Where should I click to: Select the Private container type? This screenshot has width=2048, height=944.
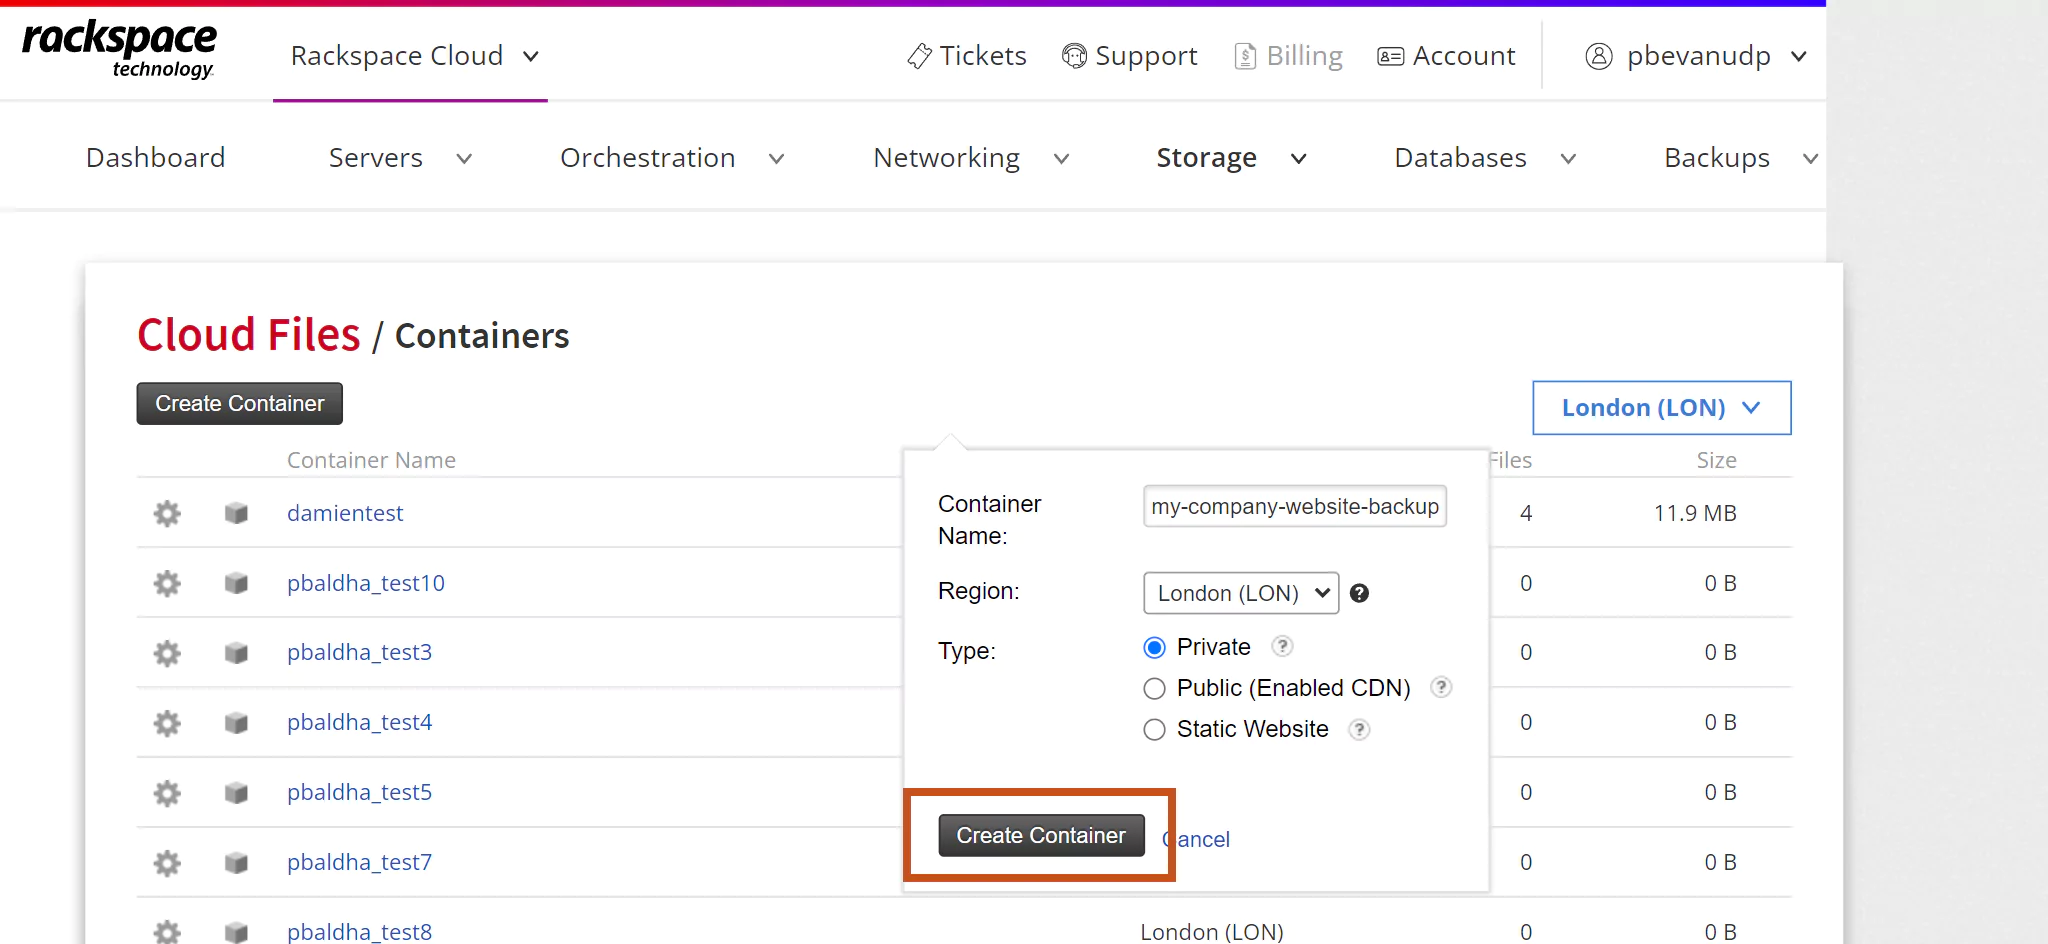click(x=1154, y=647)
